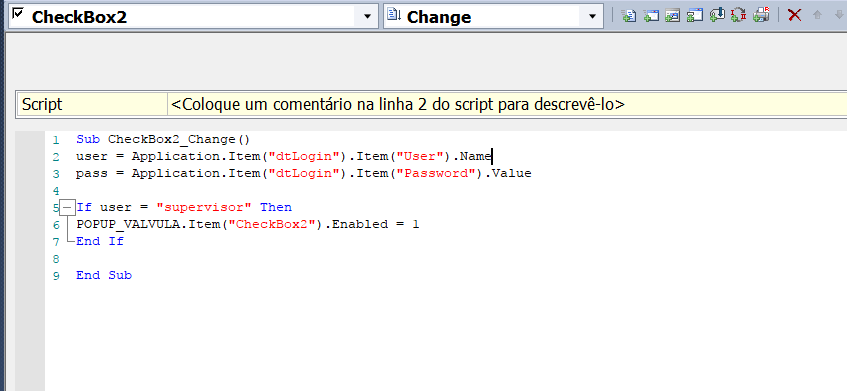
Task: Move the script up with the arrow
Action: point(817,15)
